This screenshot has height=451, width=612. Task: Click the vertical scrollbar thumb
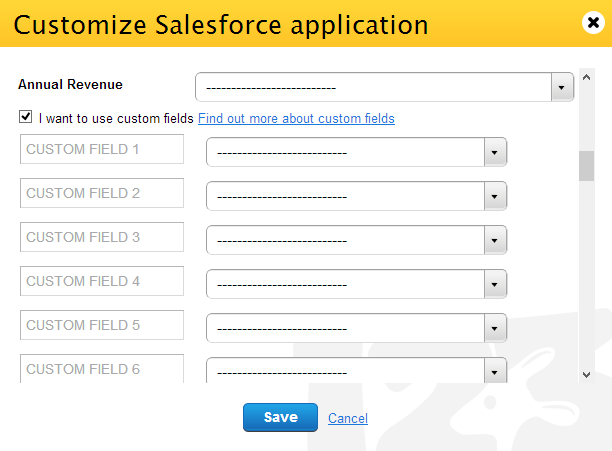[x=587, y=165]
